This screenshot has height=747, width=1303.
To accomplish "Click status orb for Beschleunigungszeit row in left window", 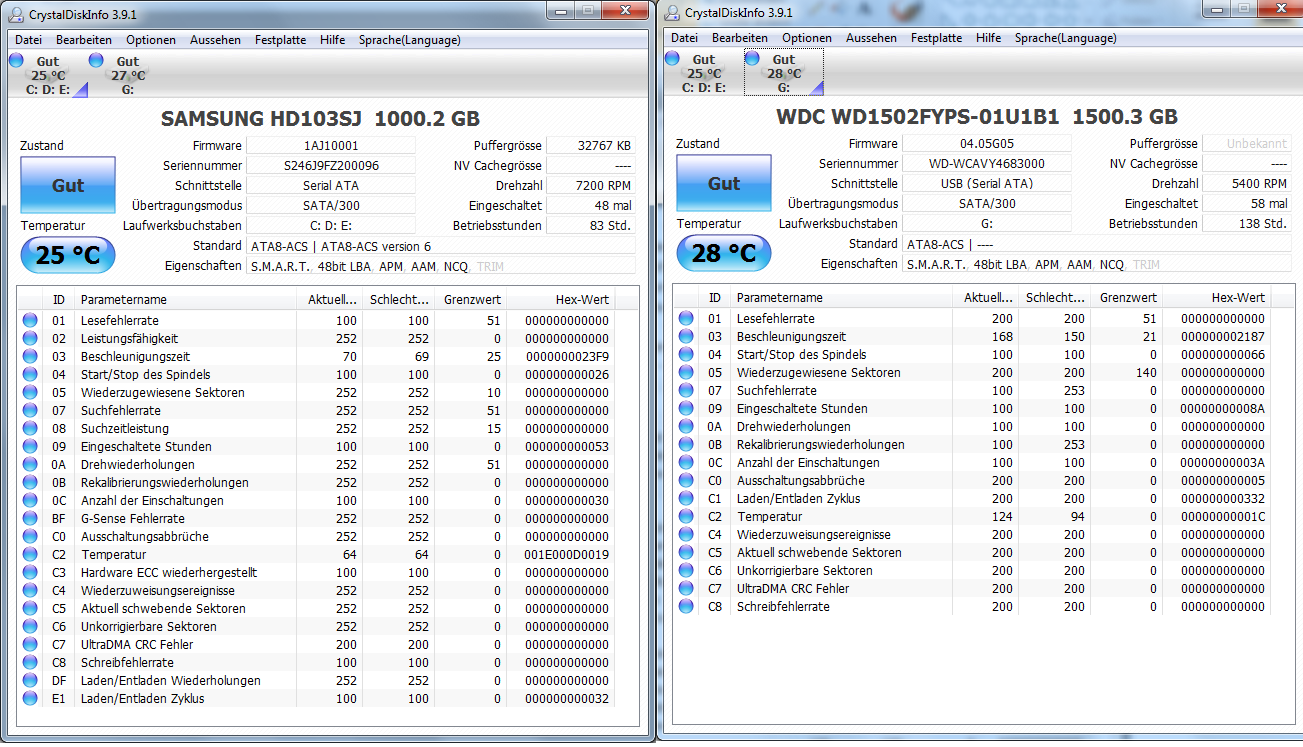I will [30, 356].
